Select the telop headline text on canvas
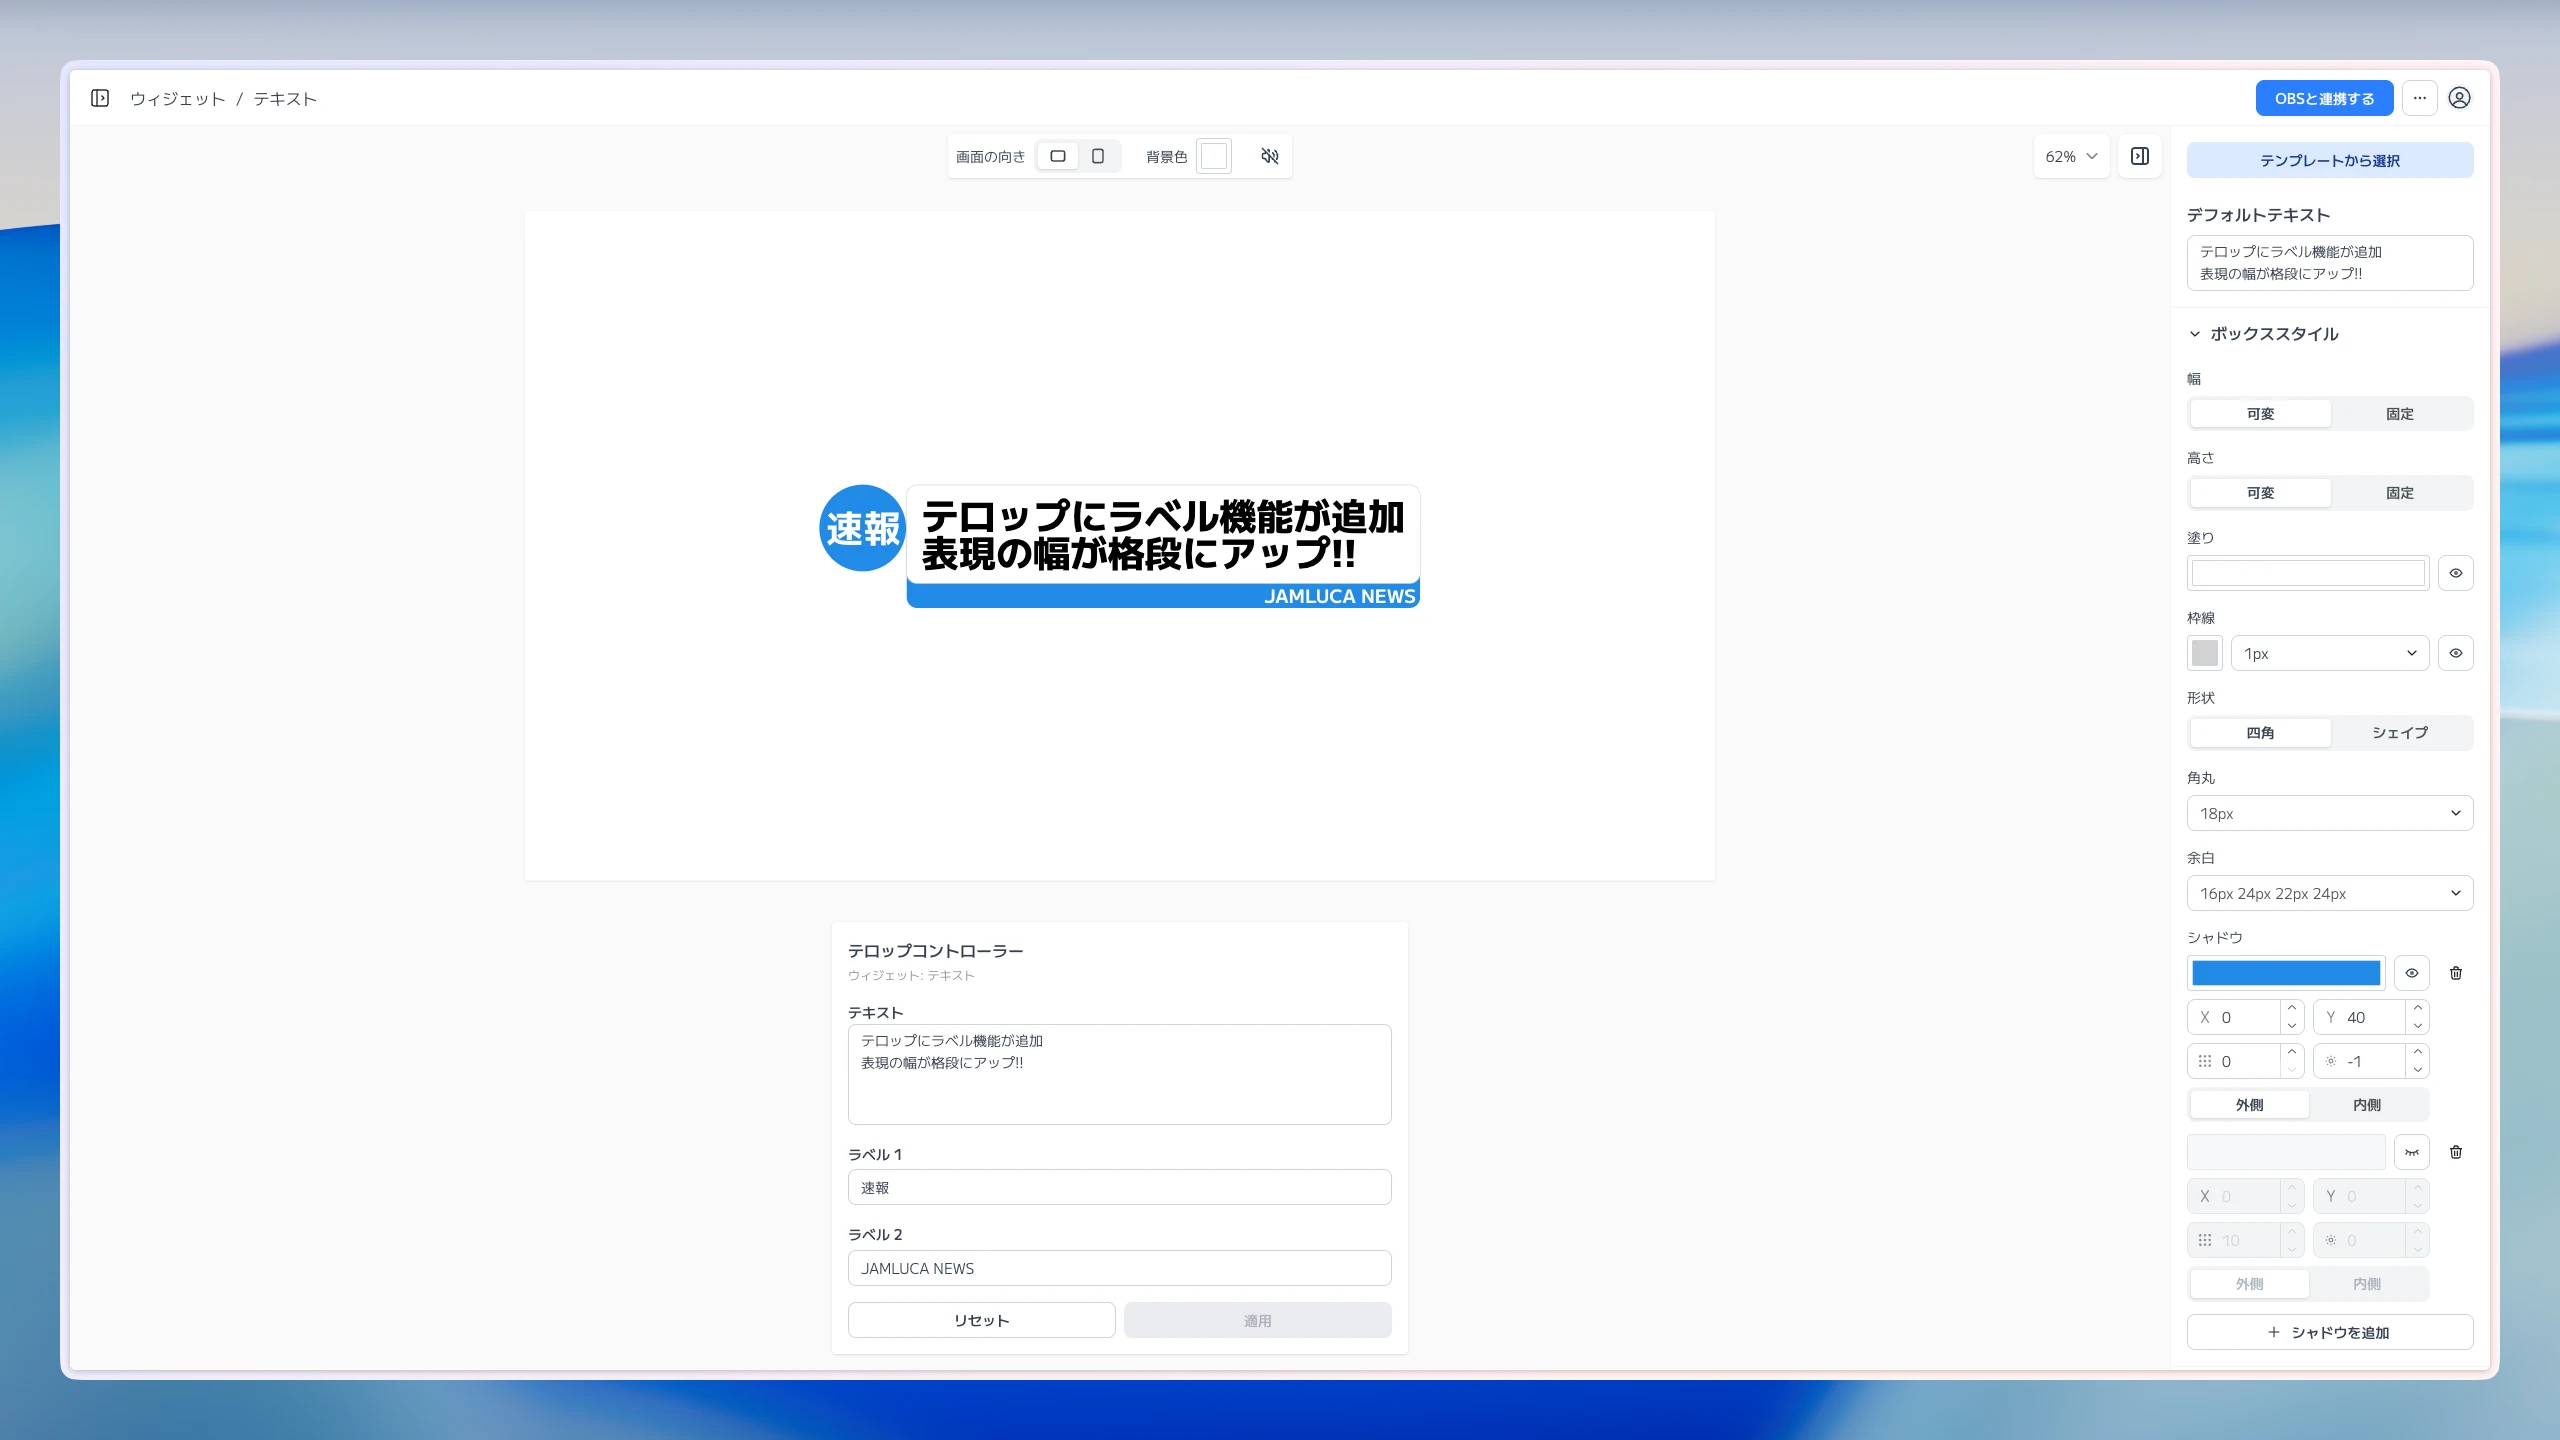Viewport: 2560px width, 1440px height. point(1163,534)
